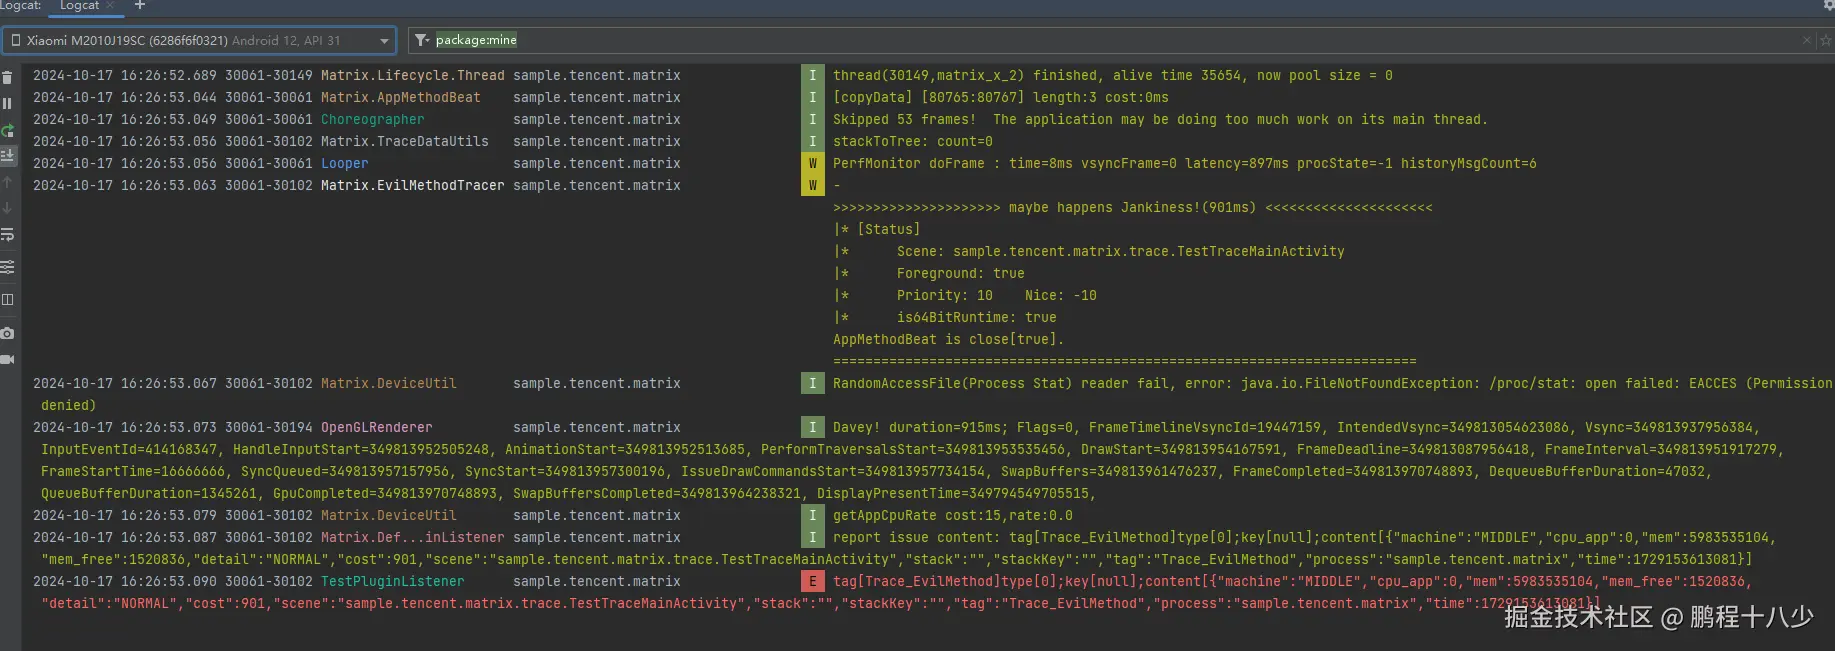Switch to the Logcat tab

[79, 6]
